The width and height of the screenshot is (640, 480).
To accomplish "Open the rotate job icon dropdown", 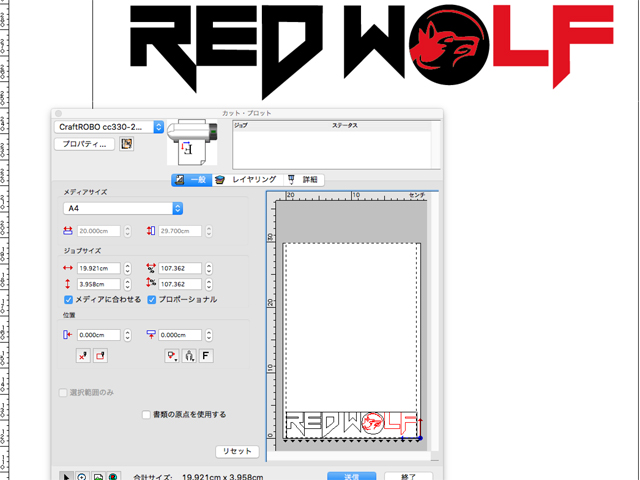I will 189,356.
